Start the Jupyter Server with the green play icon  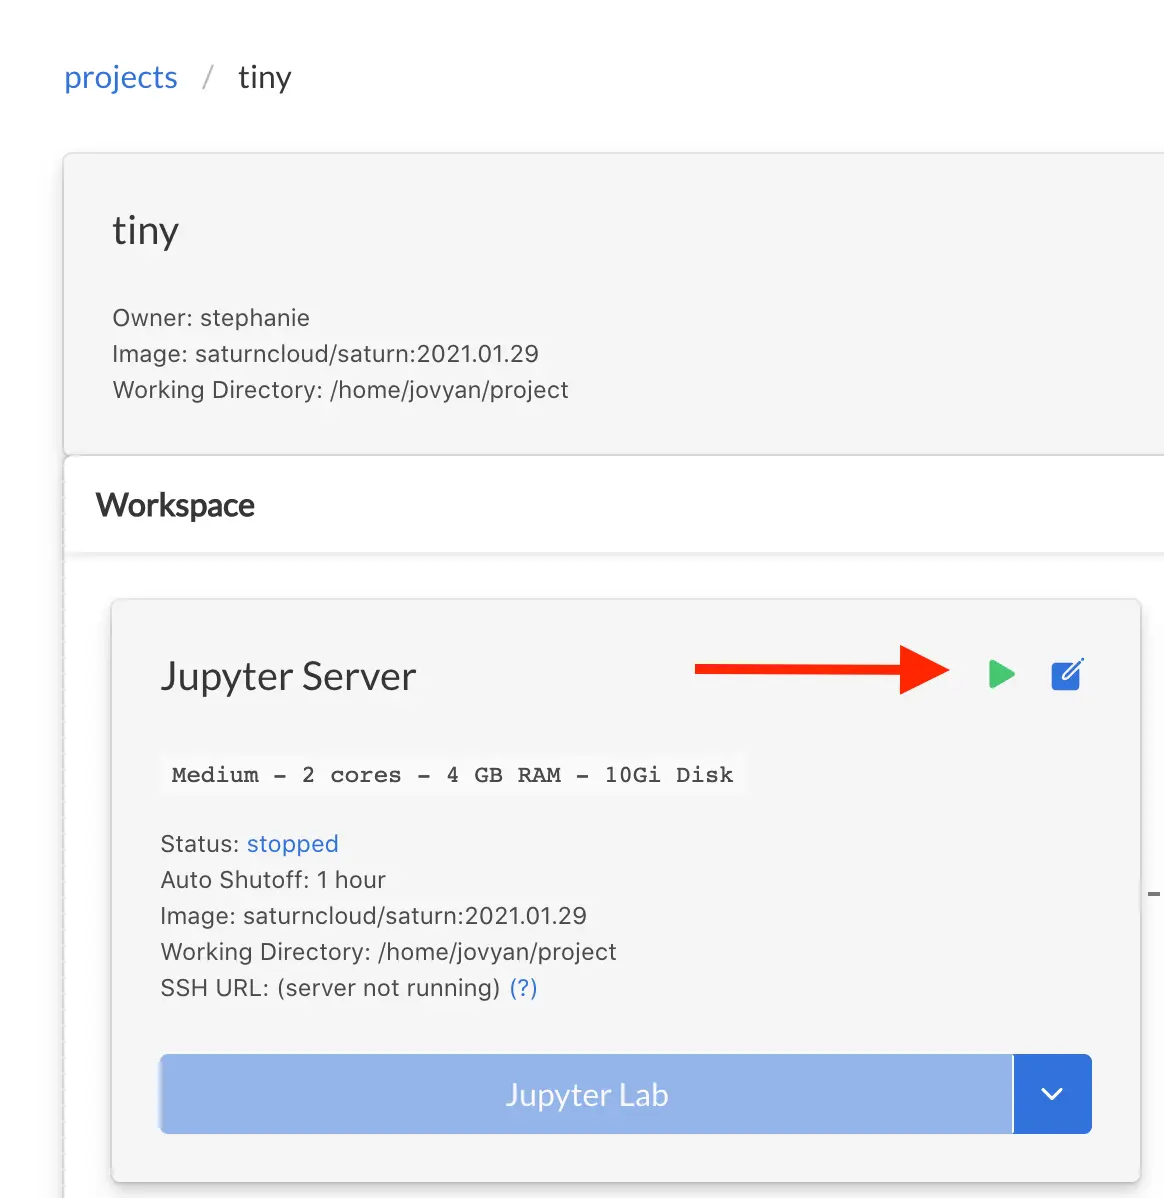(1001, 674)
